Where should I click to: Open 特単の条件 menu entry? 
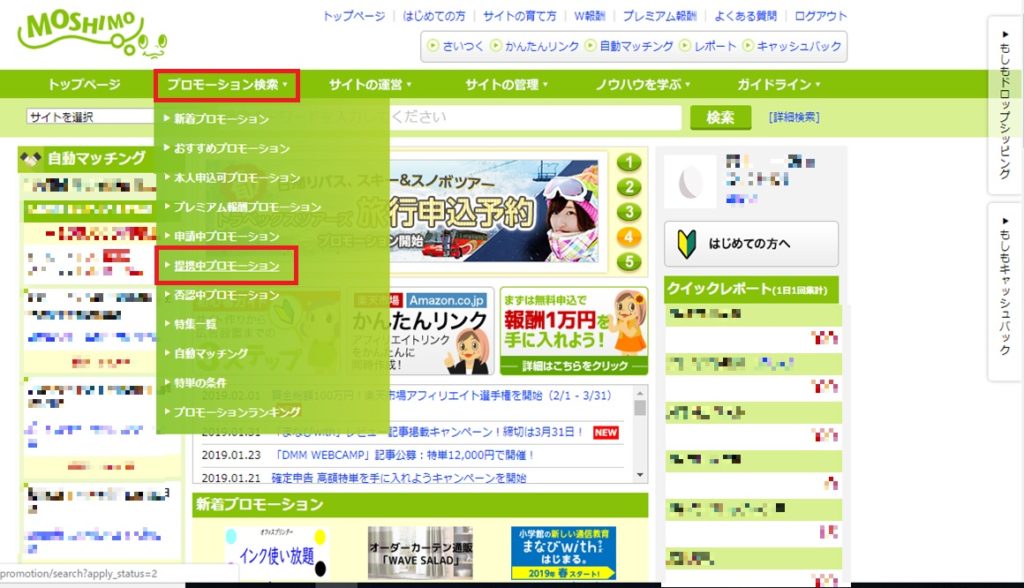[200, 383]
